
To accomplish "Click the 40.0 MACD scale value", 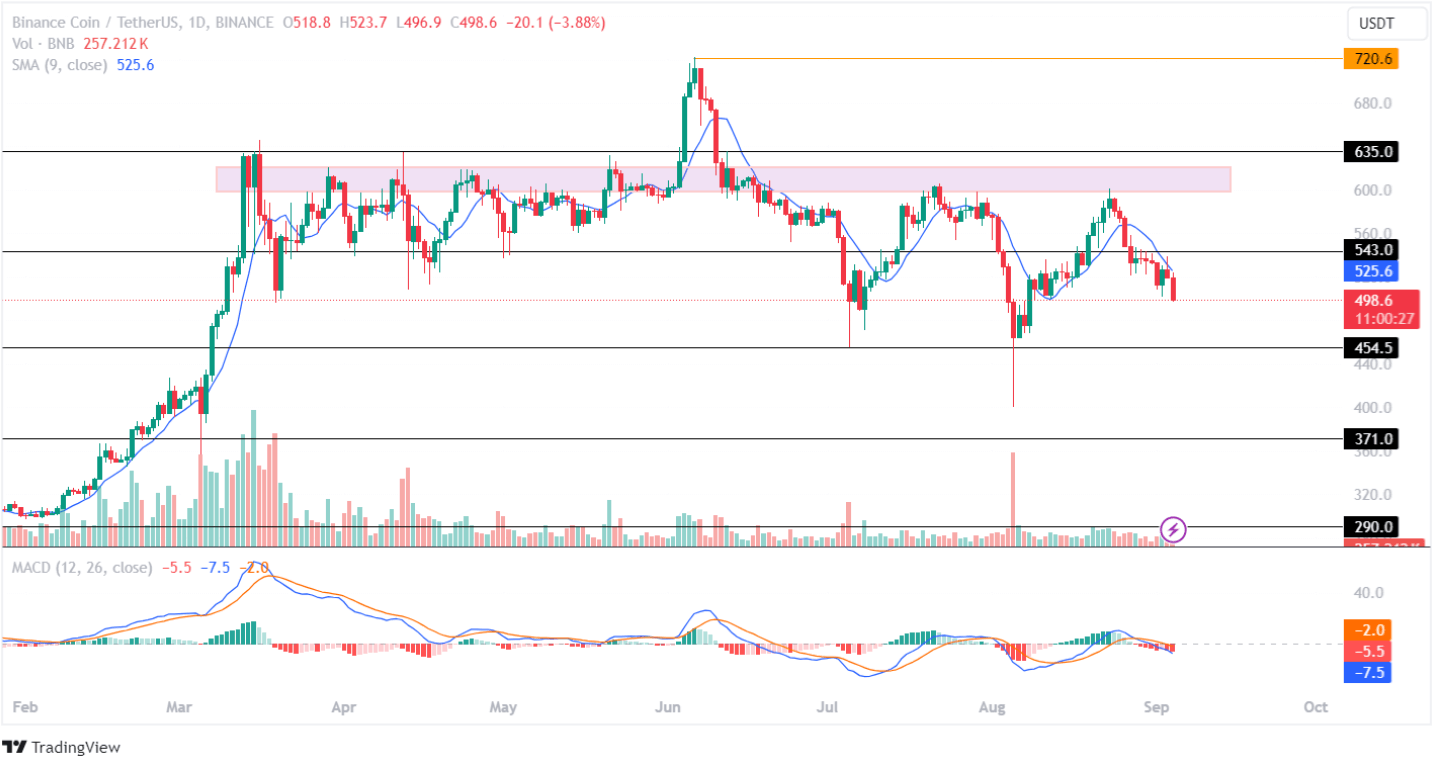I will [1369, 592].
